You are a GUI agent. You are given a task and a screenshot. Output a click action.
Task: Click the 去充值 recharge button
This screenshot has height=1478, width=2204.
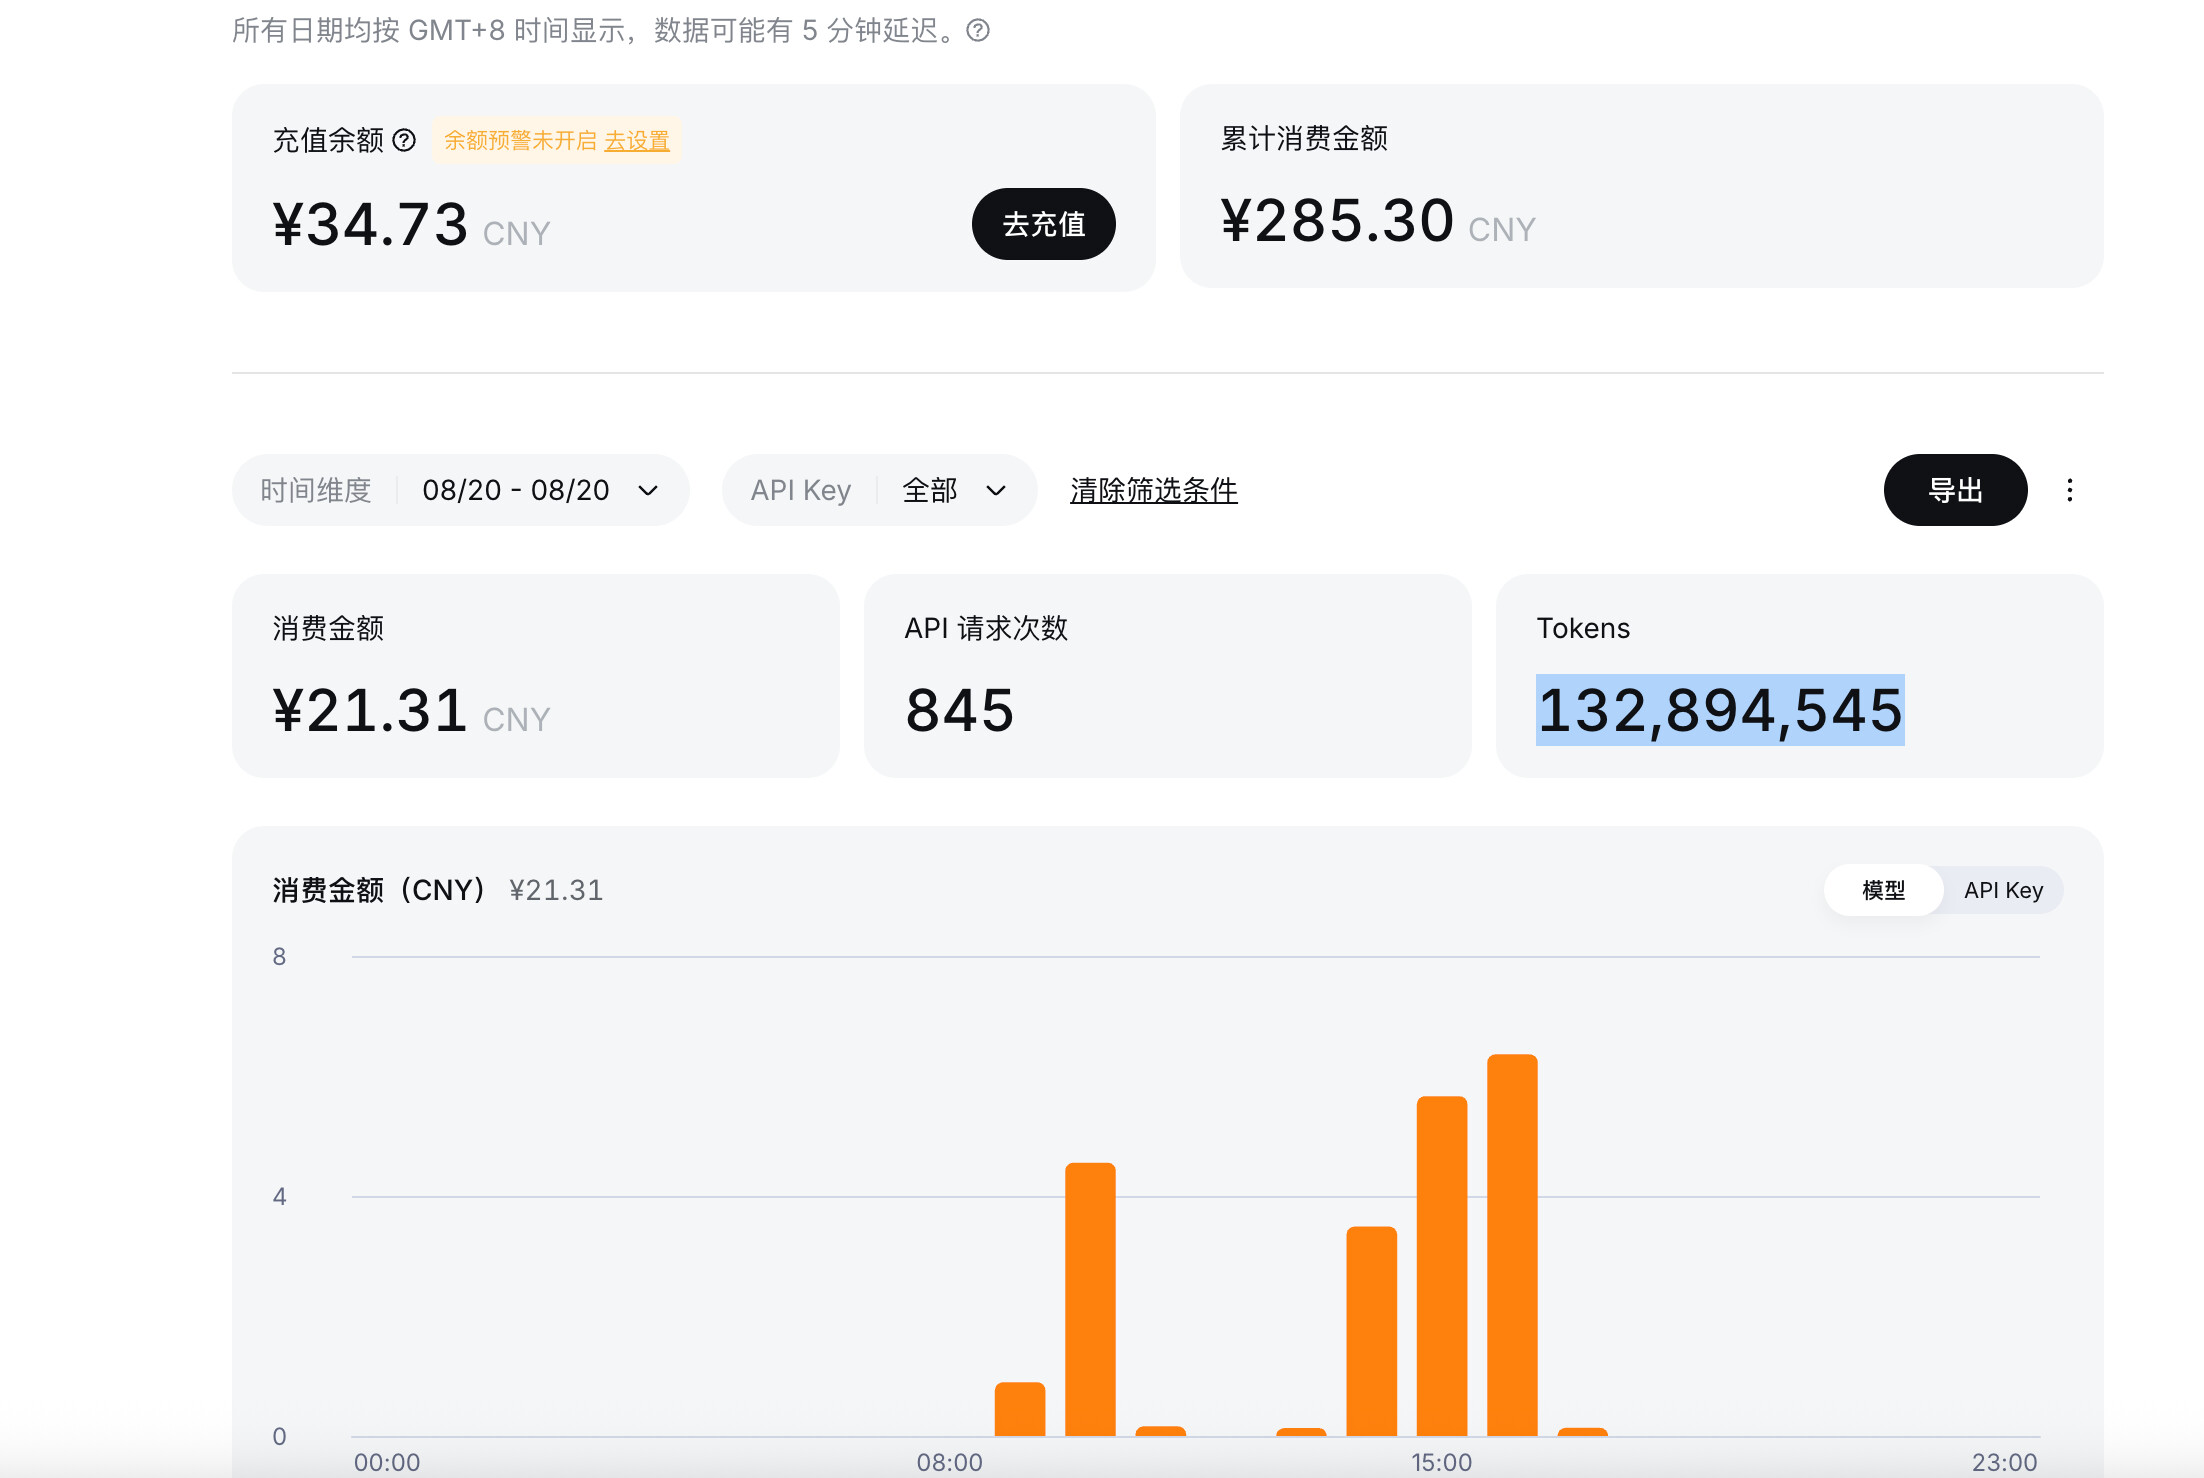coord(1043,224)
